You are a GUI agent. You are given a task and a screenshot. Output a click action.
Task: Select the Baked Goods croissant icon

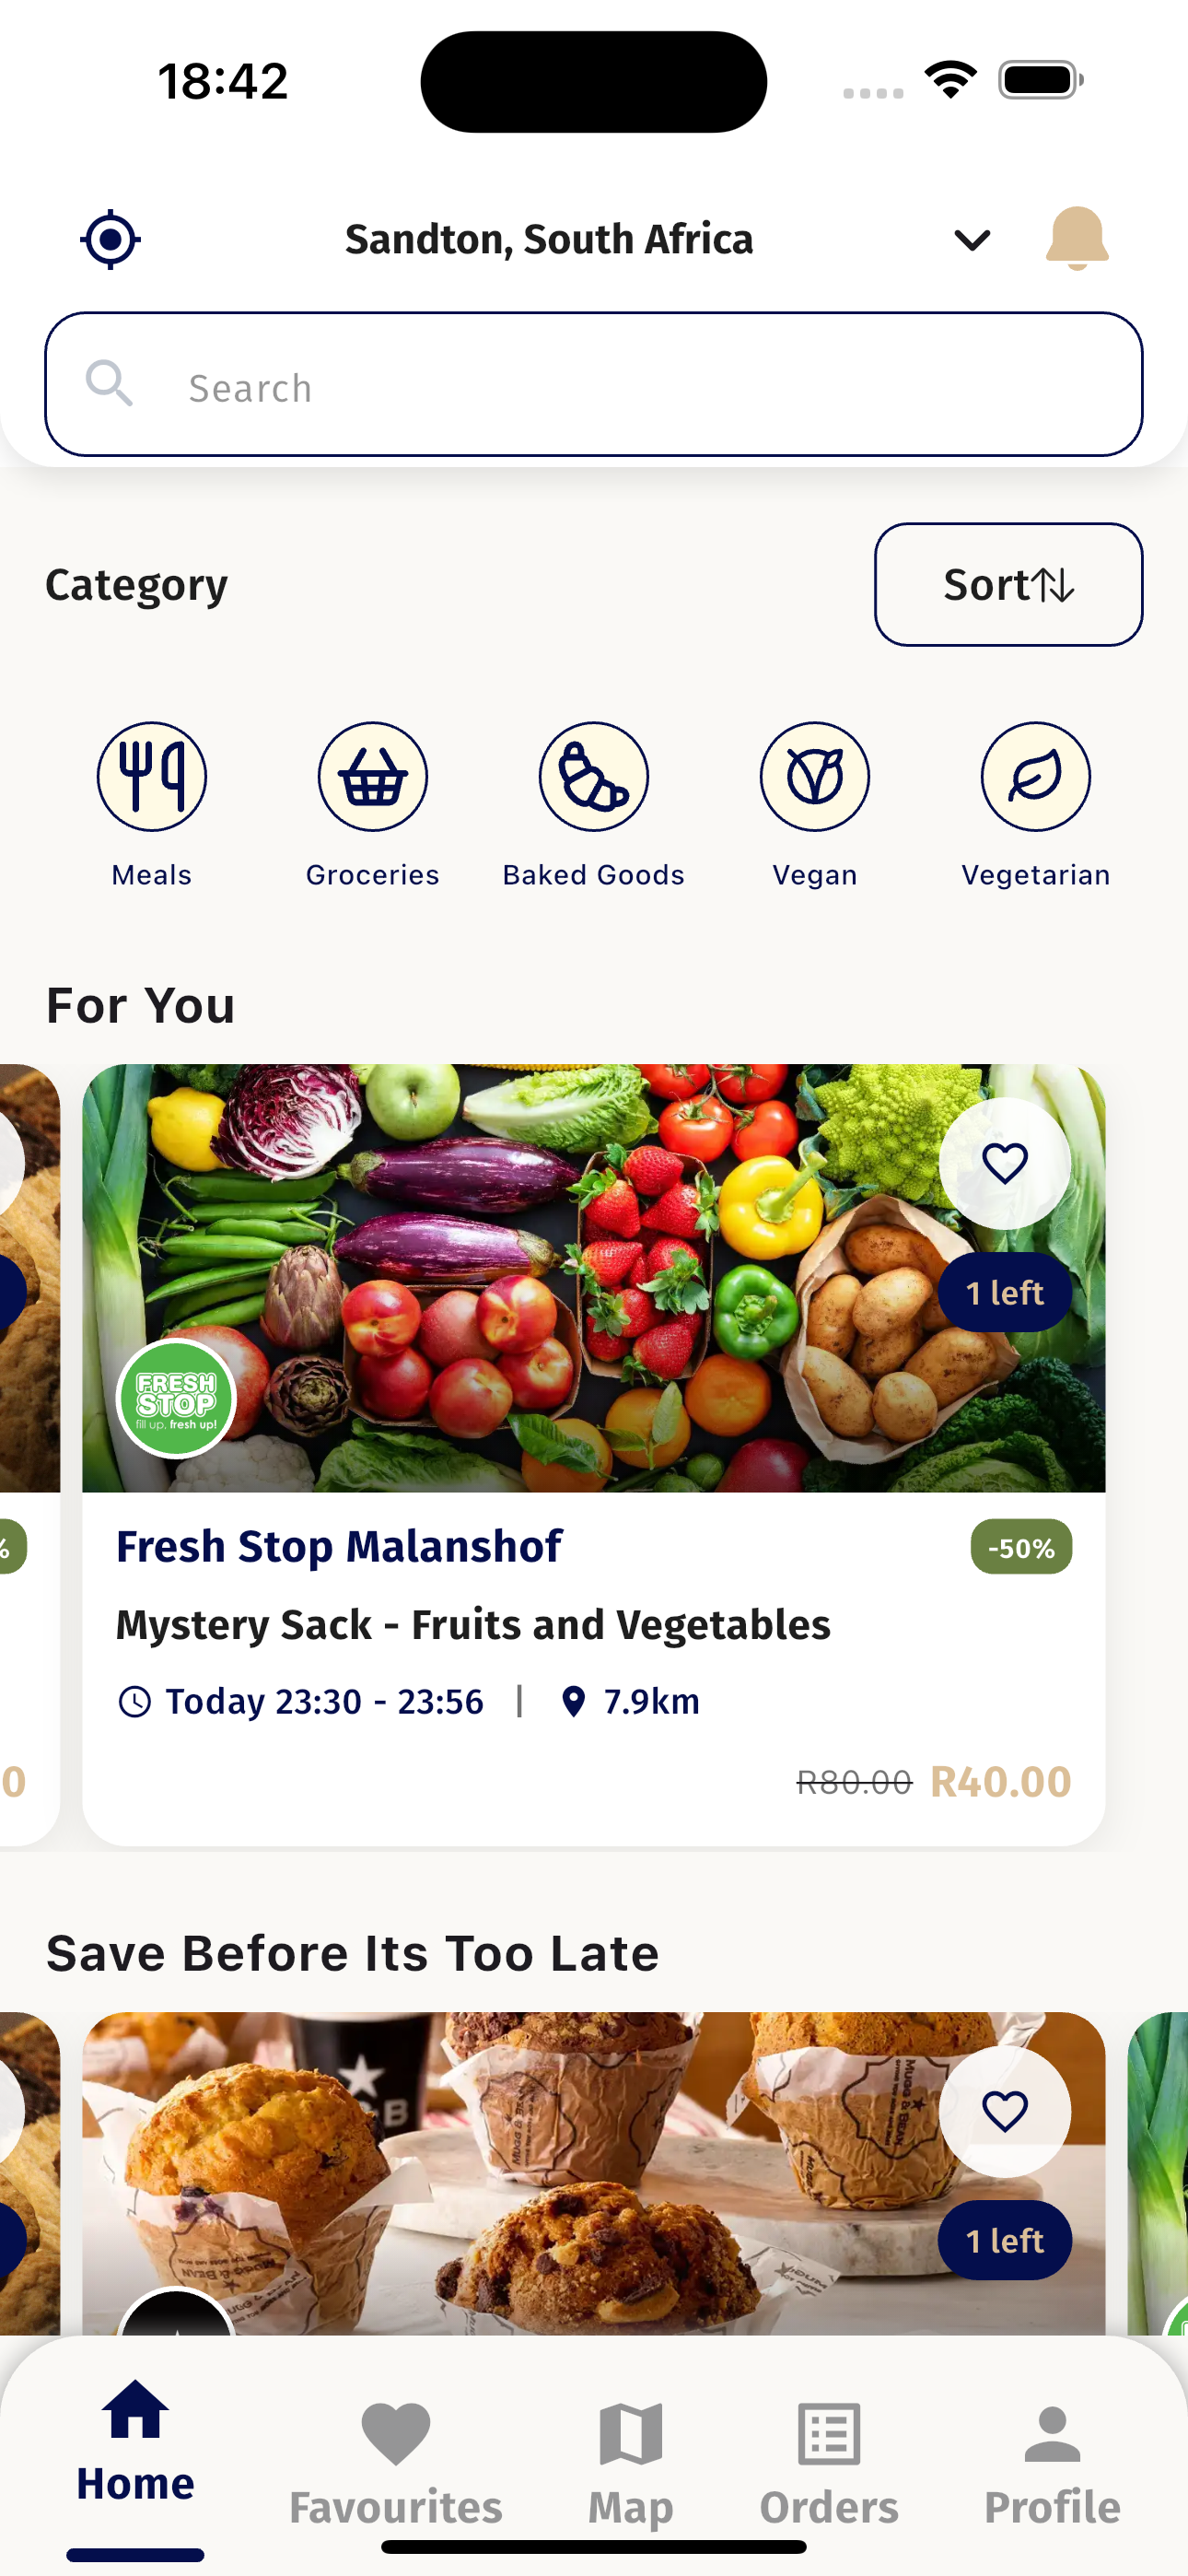pyautogui.click(x=594, y=777)
